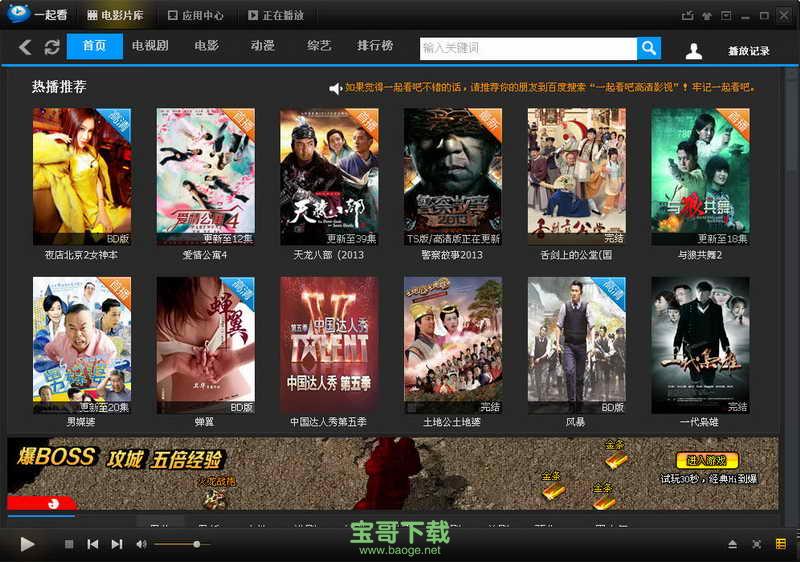Click the orange announcement marquee text
This screenshot has width=800, height=562.
pyautogui.click(x=550, y=88)
